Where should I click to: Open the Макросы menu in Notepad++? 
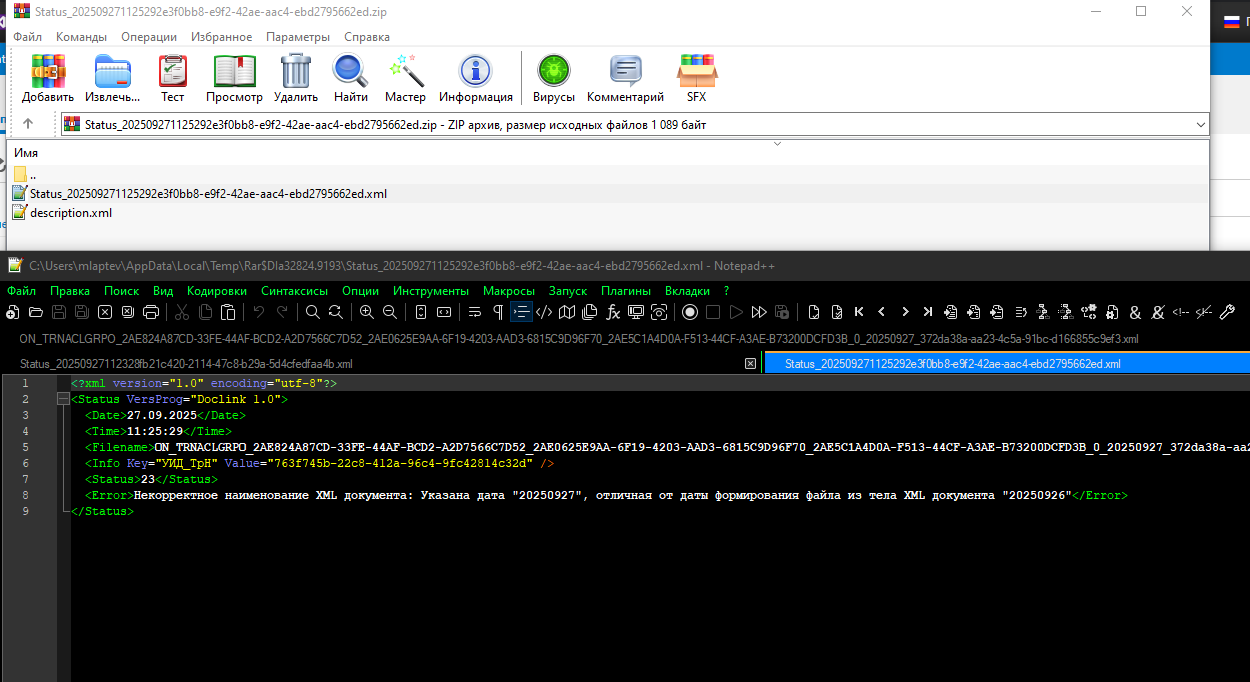[x=509, y=290]
